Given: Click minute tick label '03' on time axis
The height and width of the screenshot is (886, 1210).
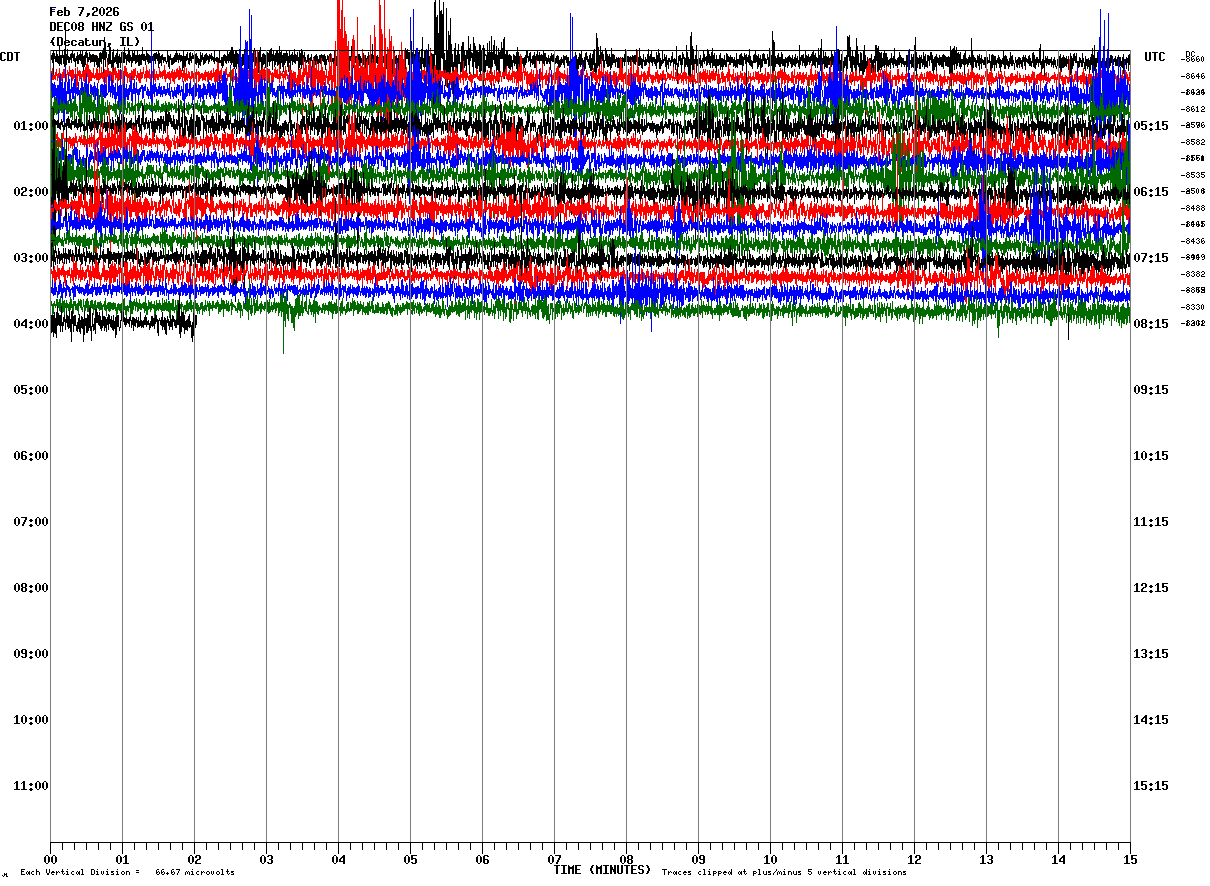Looking at the screenshot, I should coord(266,859).
